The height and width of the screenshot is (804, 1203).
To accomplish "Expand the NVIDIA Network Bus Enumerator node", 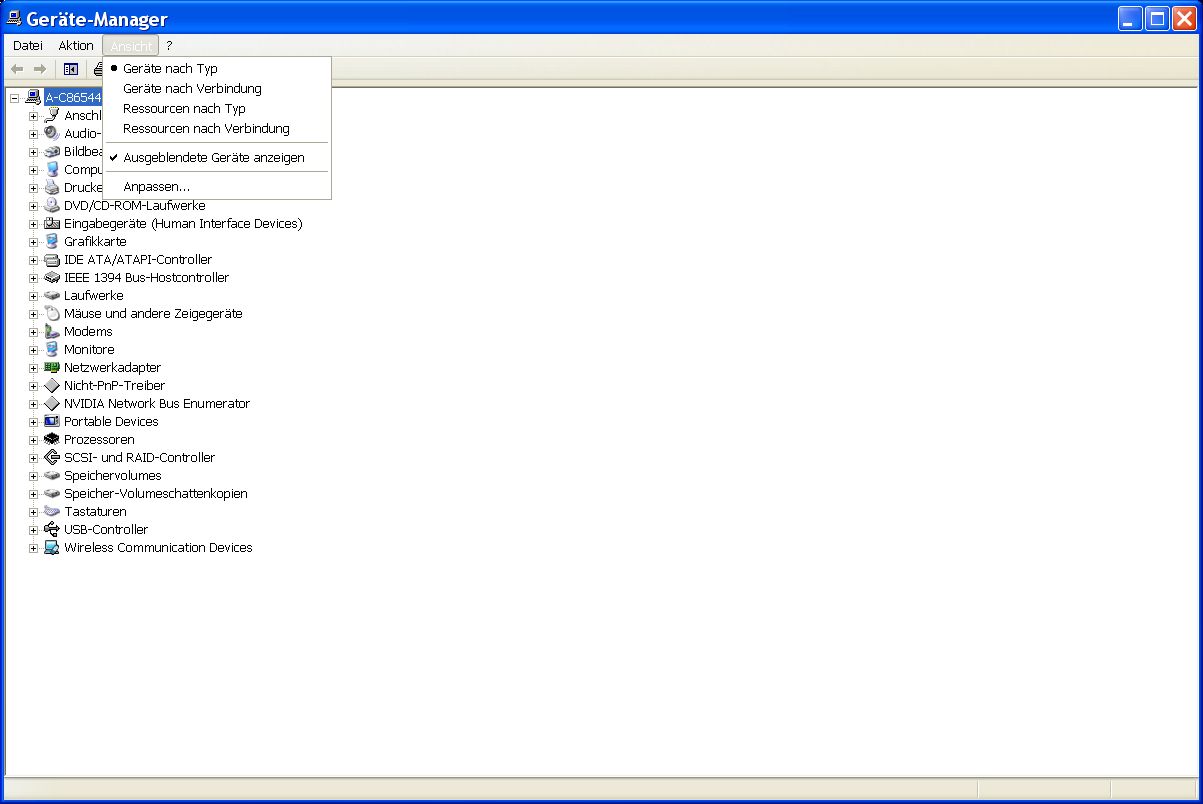I will coord(33,403).
